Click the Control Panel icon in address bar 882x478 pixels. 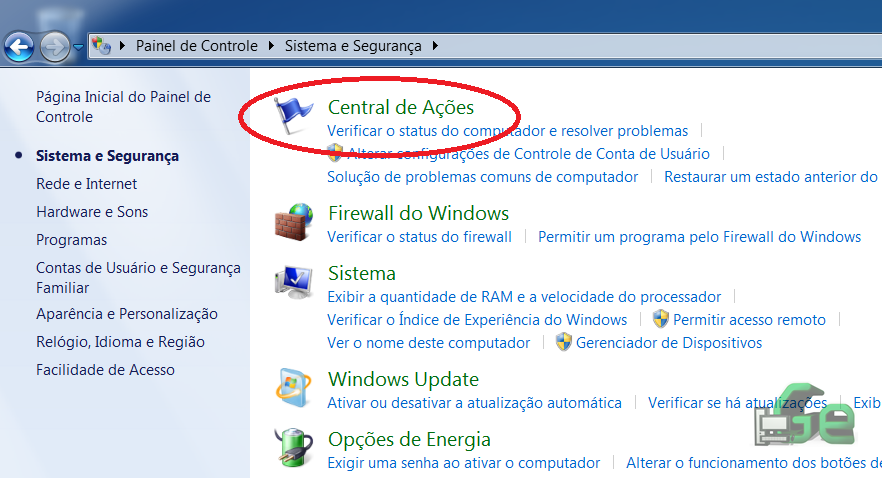click(101, 46)
